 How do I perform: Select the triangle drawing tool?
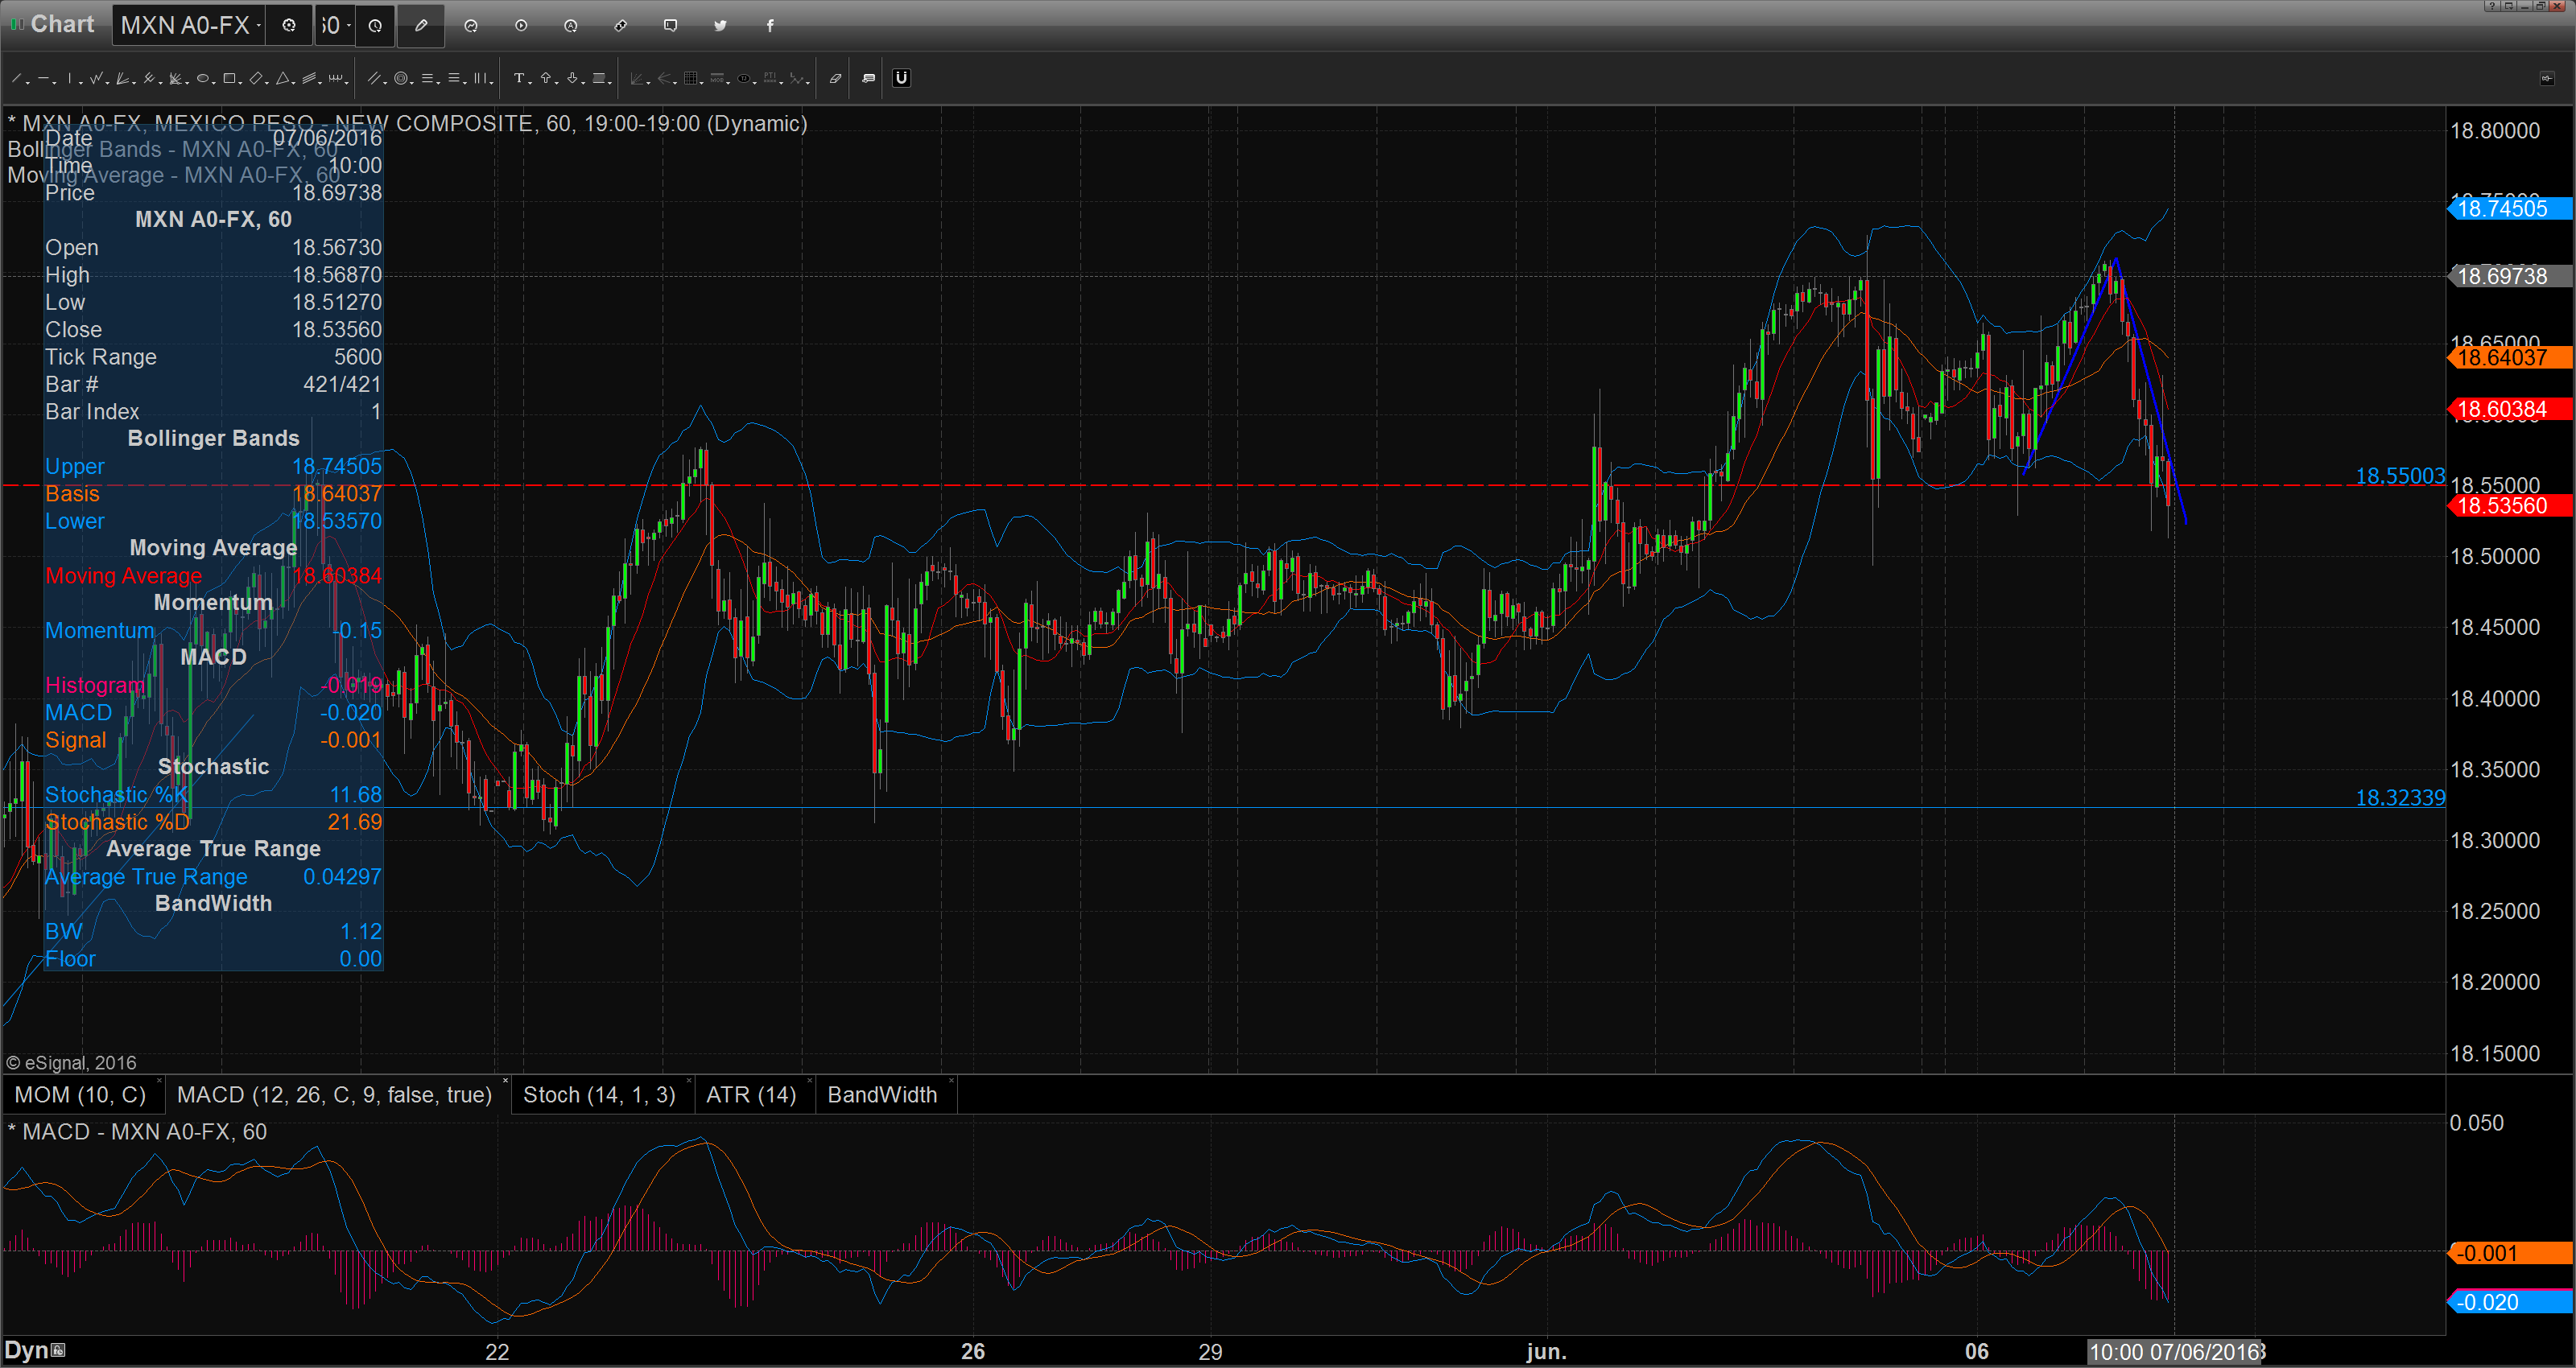coord(283,78)
